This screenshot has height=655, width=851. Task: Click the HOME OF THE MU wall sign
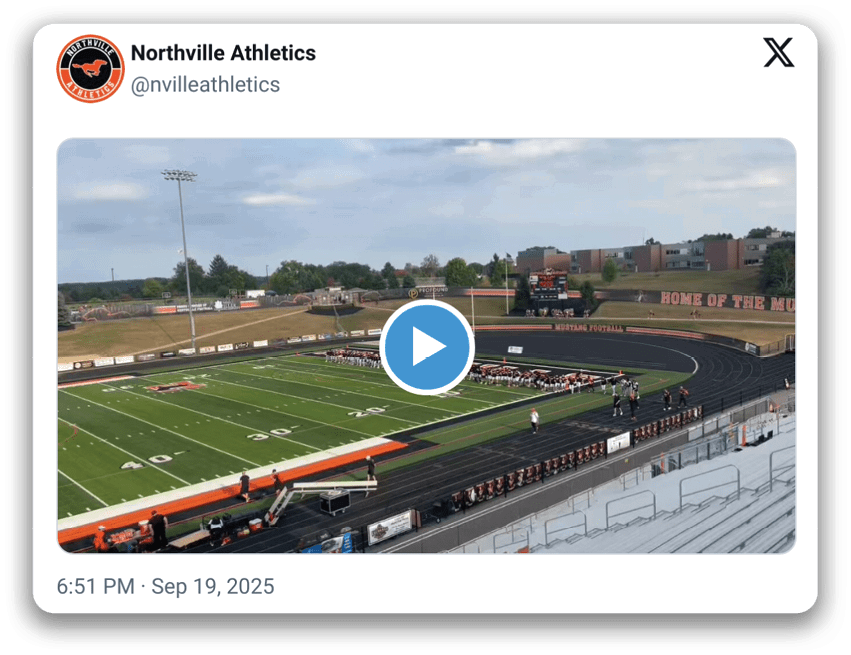tap(727, 301)
